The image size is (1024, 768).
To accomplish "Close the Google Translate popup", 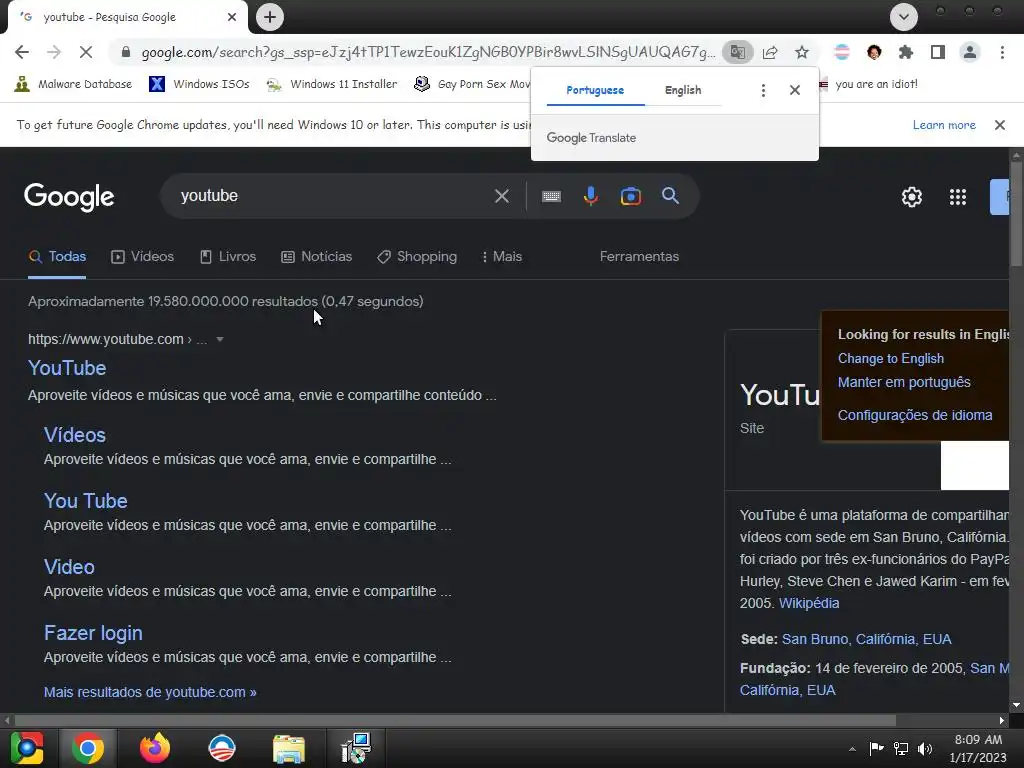I will coord(795,90).
